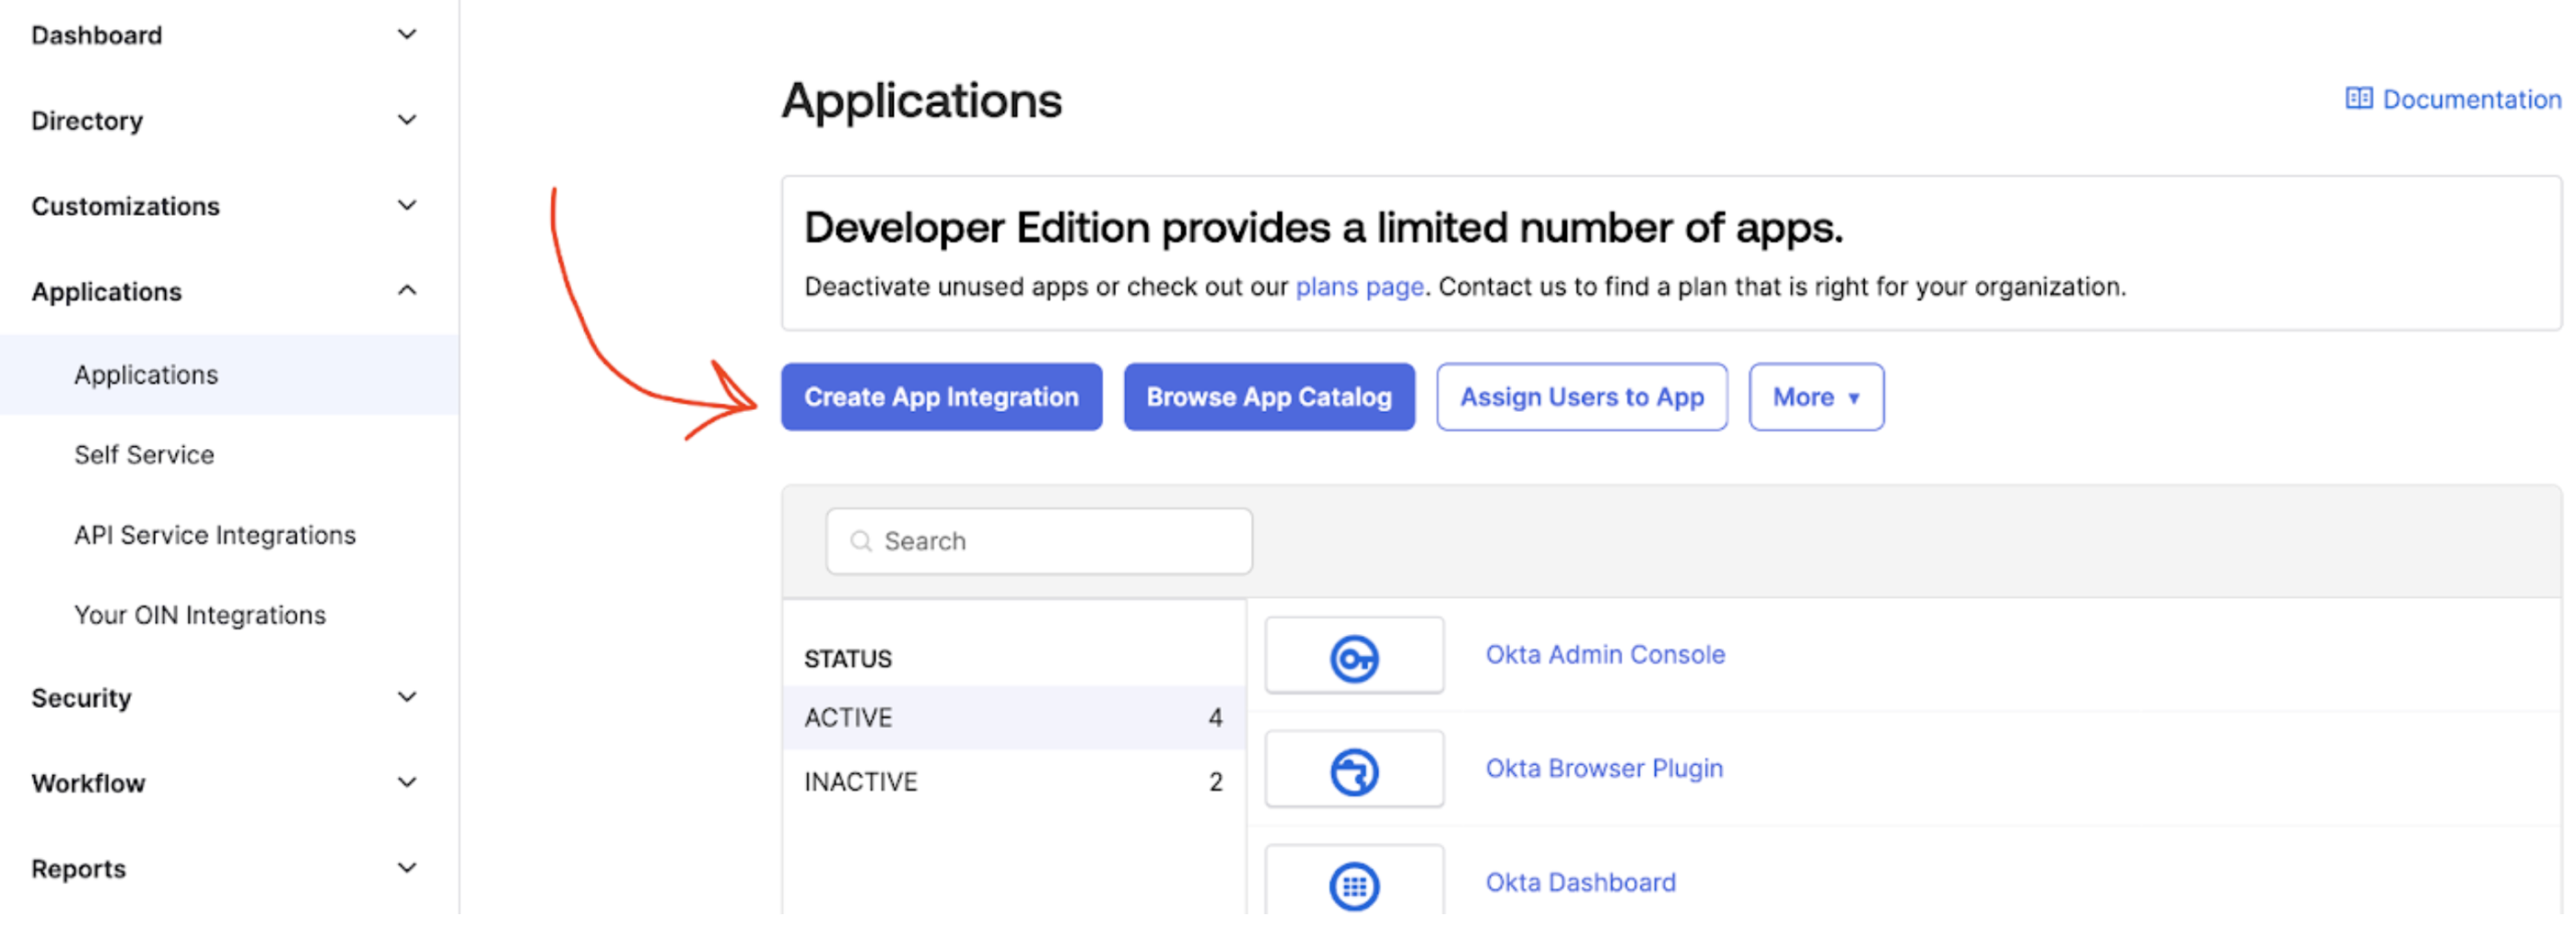Click the Reports sidebar label
The image size is (2576, 940).
coord(78,869)
